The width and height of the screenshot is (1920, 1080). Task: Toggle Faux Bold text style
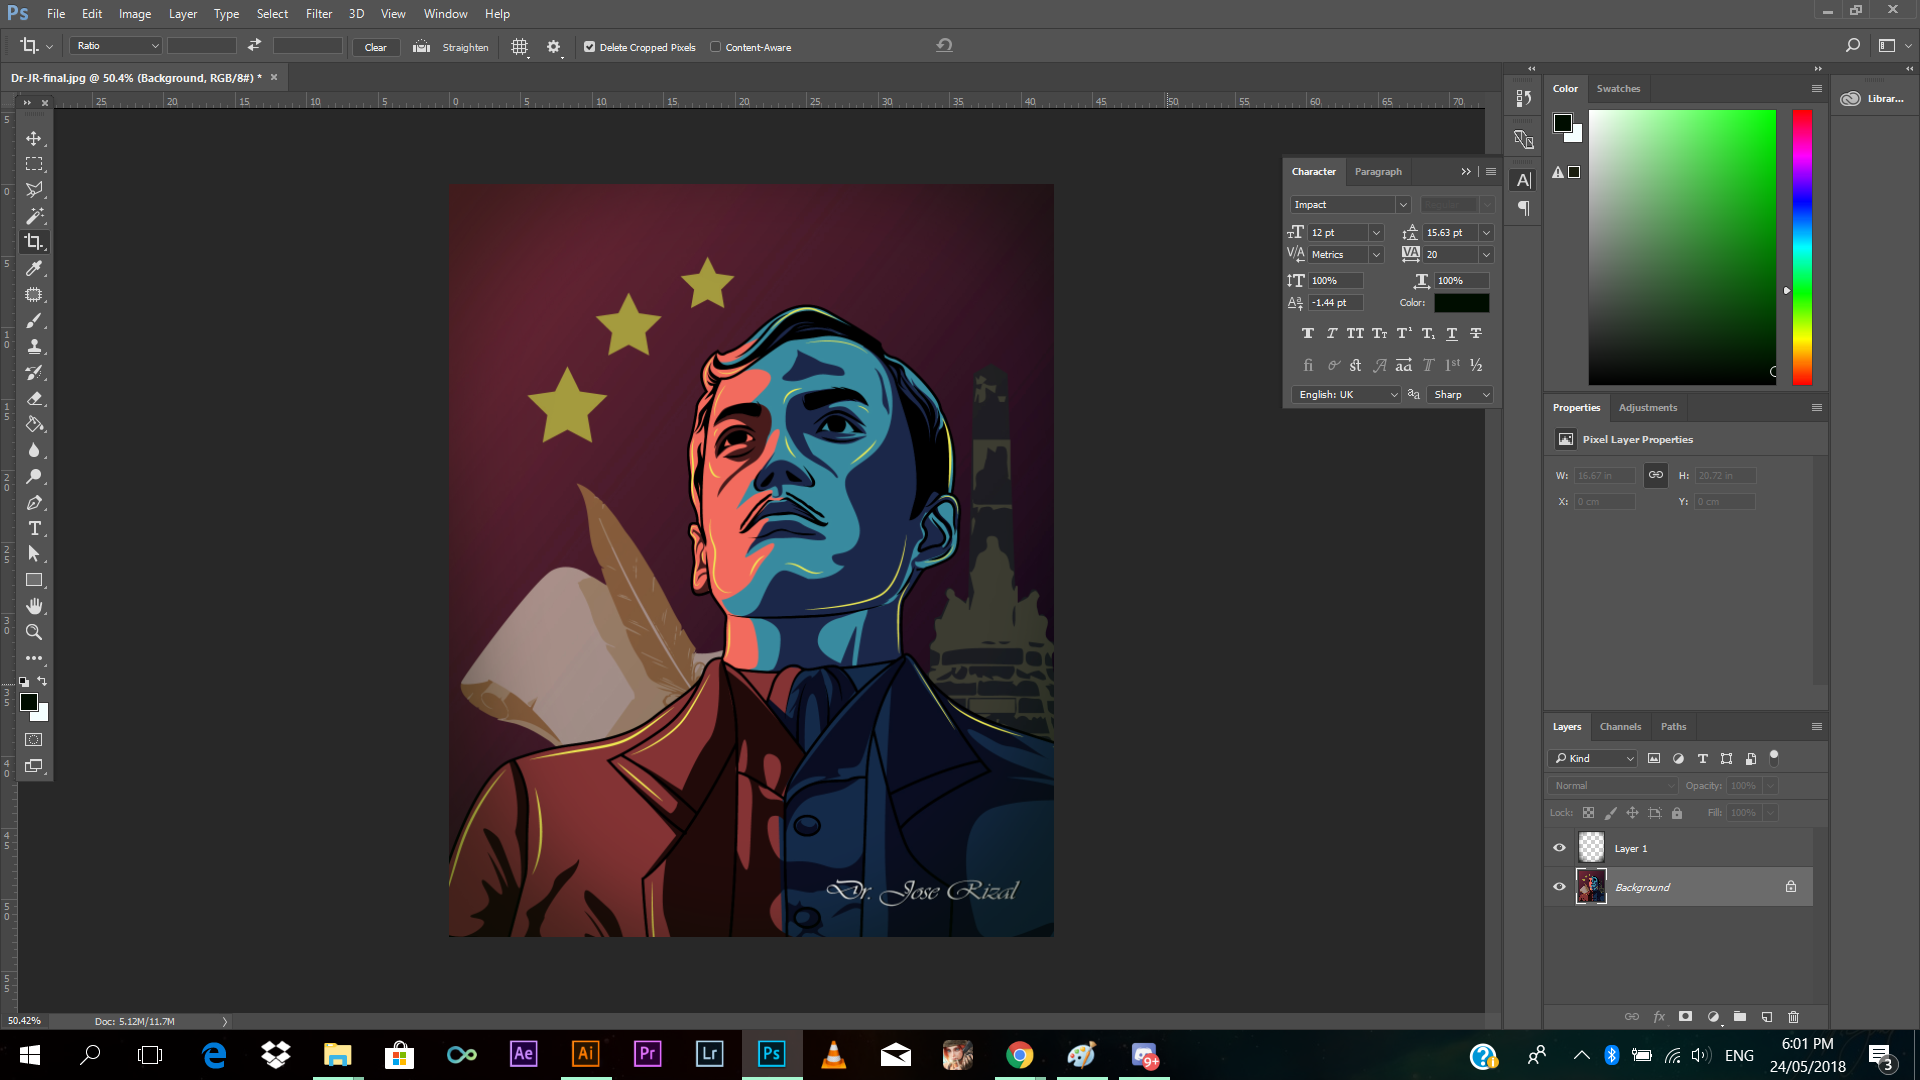tap(1307, 333)
